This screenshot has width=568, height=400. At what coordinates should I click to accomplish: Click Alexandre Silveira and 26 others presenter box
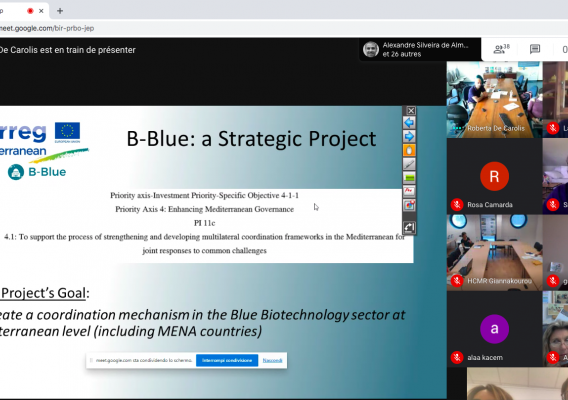tap(420, 49)
